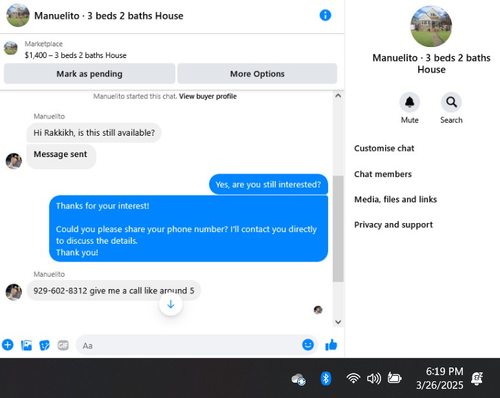
Task: Click the 929-602-8312 message
Action: pos(114,291)
